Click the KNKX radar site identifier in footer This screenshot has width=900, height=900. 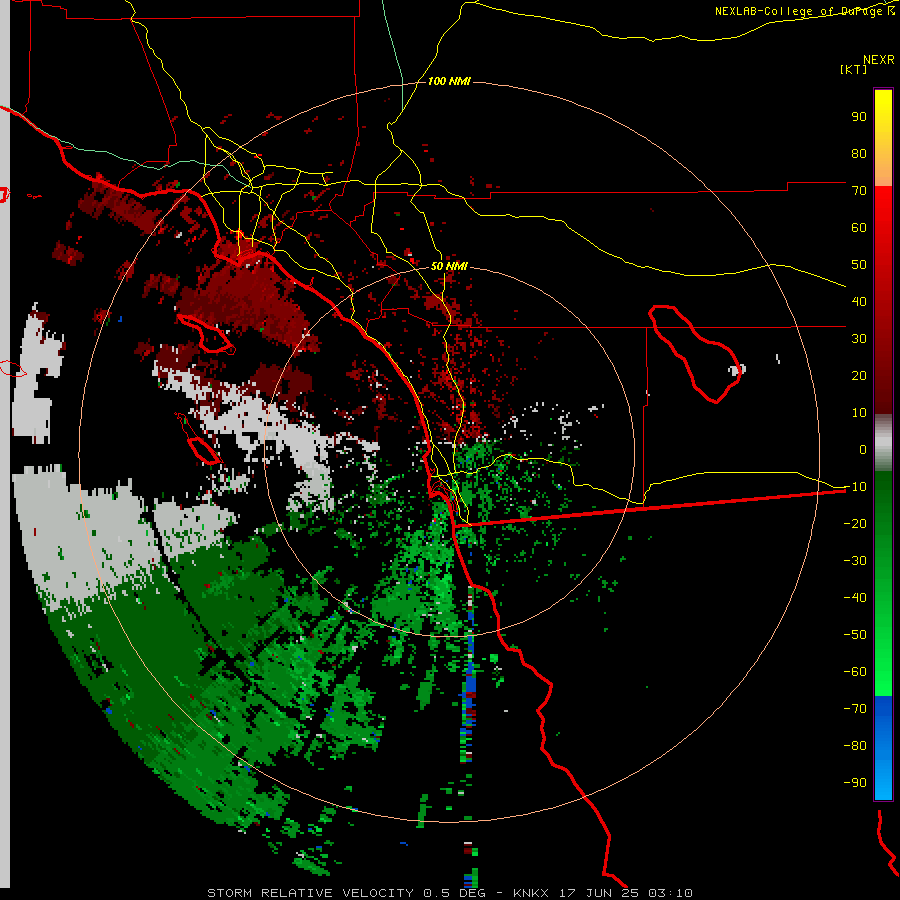pyautogui.click(x=531, y=893)
